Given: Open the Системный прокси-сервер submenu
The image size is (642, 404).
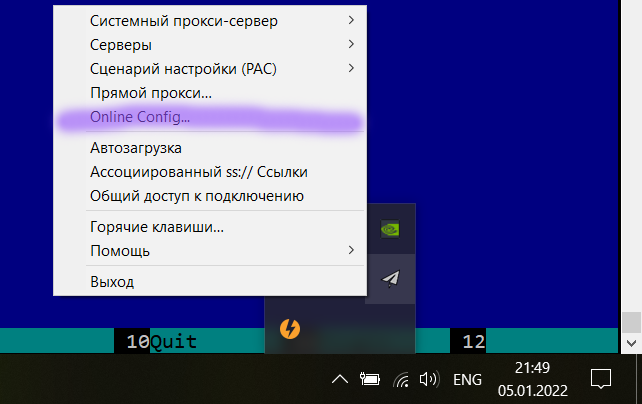Looking at the screenshot, I should pyautogui.click(x=210, y=20).
